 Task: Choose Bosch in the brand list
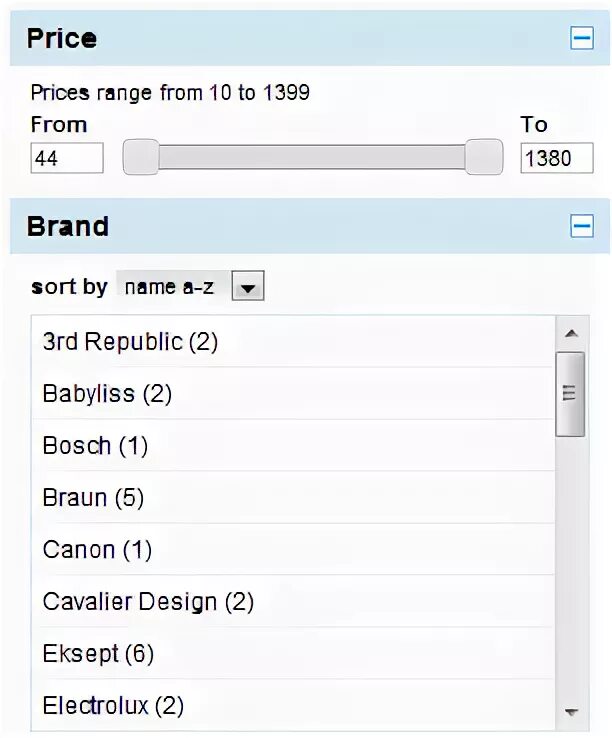pyautogui.click(x=95, y=446)
